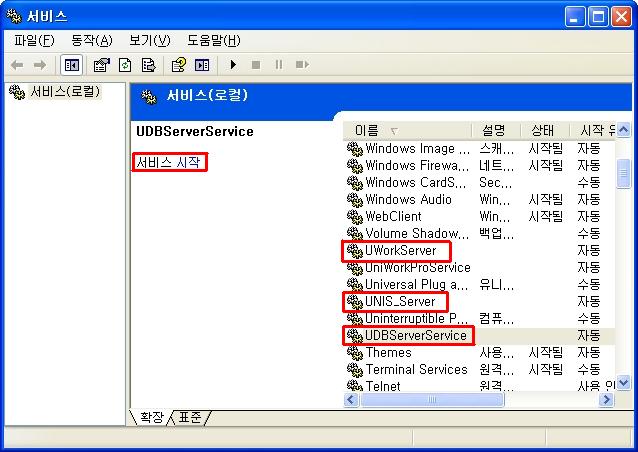Select the Telnet service row
Image resolution: width=638 pixels, height=452 pixels.
click(x=480, y=386)
